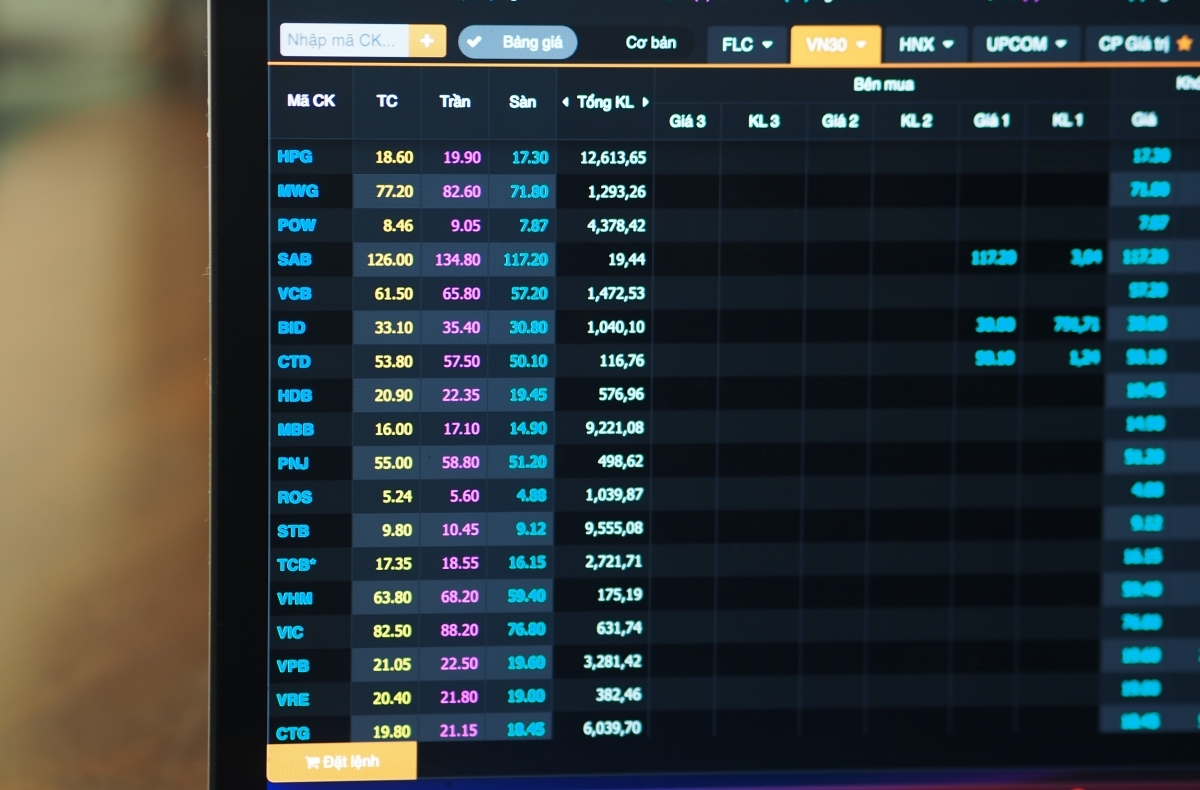Click the Sàn column header
The image size is (1200, 790).
tap(522, 101)
